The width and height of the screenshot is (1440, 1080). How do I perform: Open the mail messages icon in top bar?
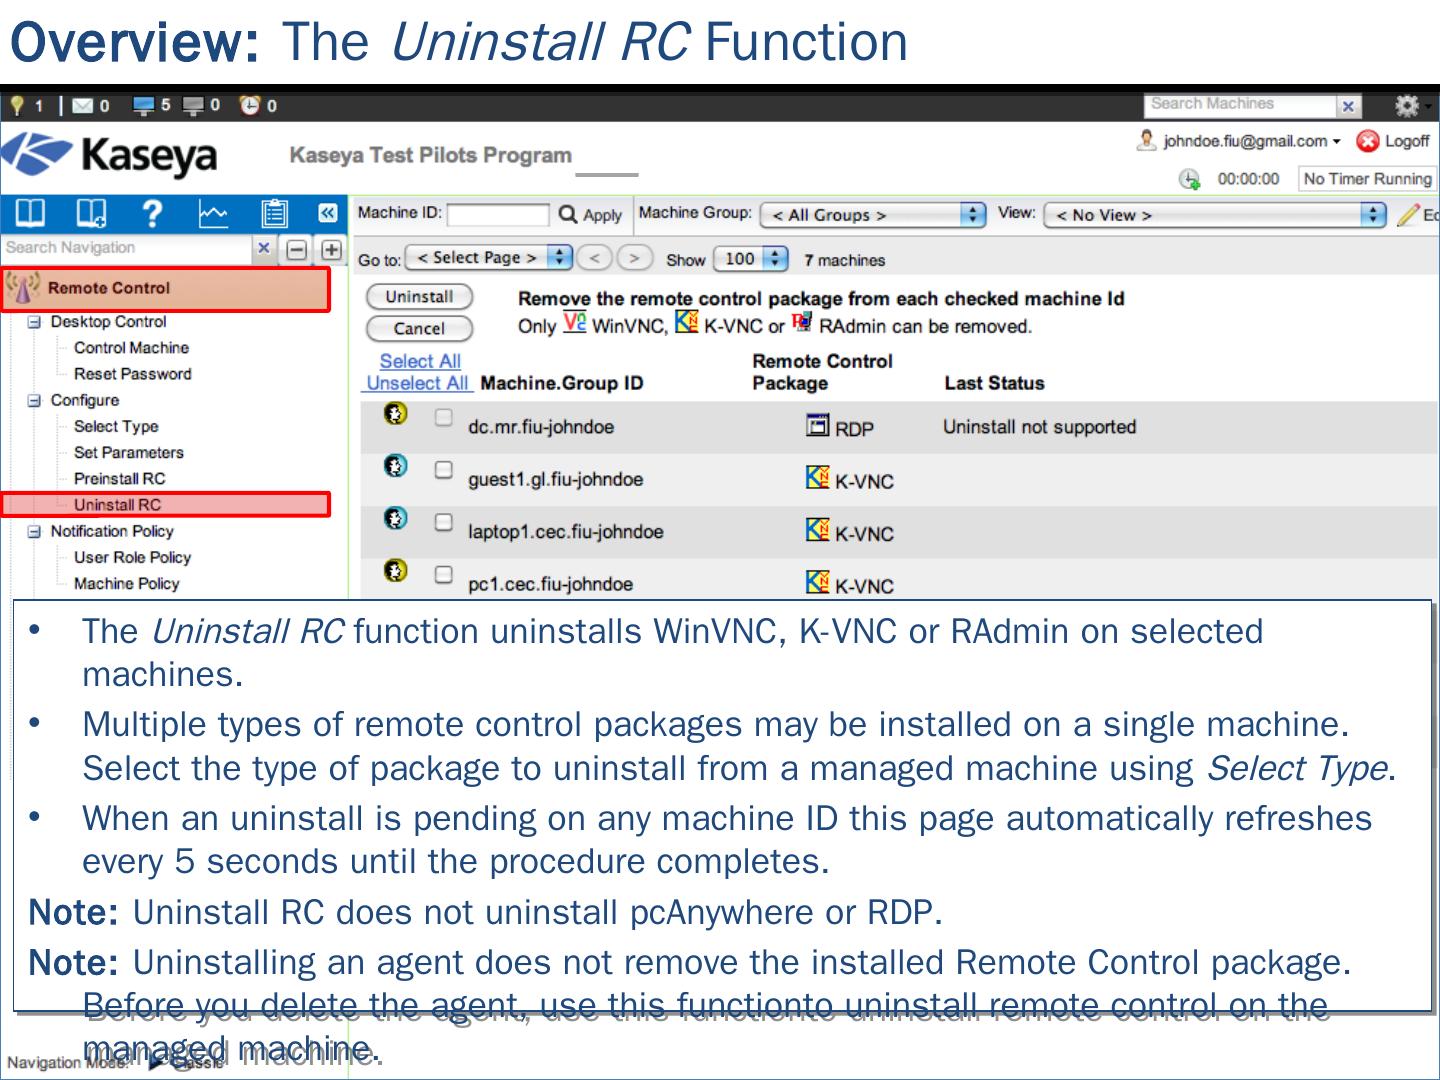[82, 105]
